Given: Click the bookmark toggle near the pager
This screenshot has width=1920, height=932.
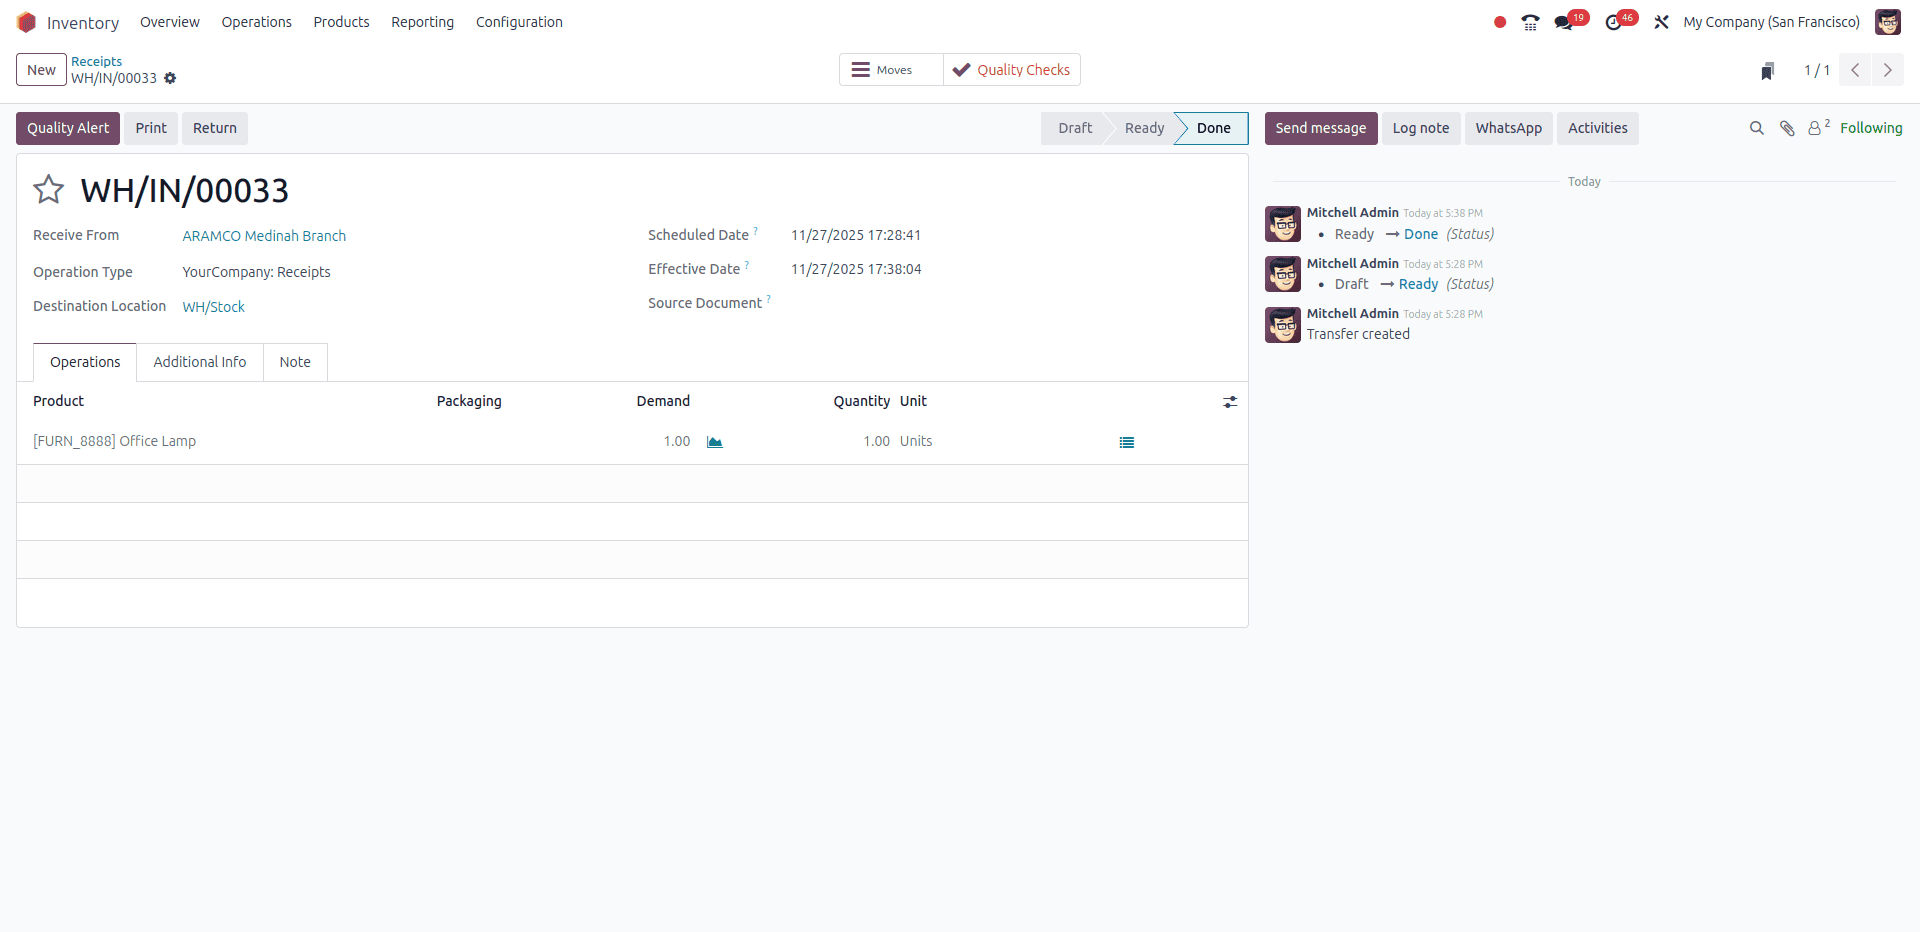Looking at the screenshot, I should (x=1768, y=70).
